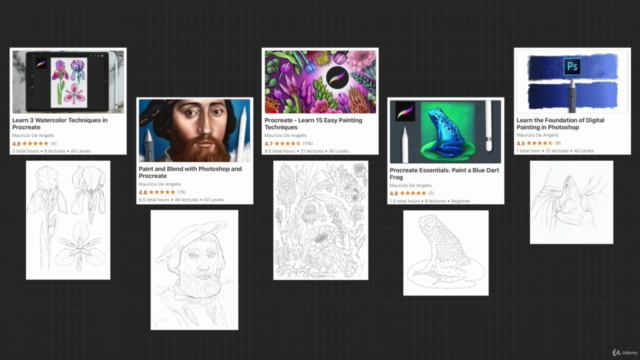Click 'Learn the Foundation of Digital Painting in Photoshop' title
Image resolution: width=640 pixels, height=360 pixels.
tap(560, 124)
